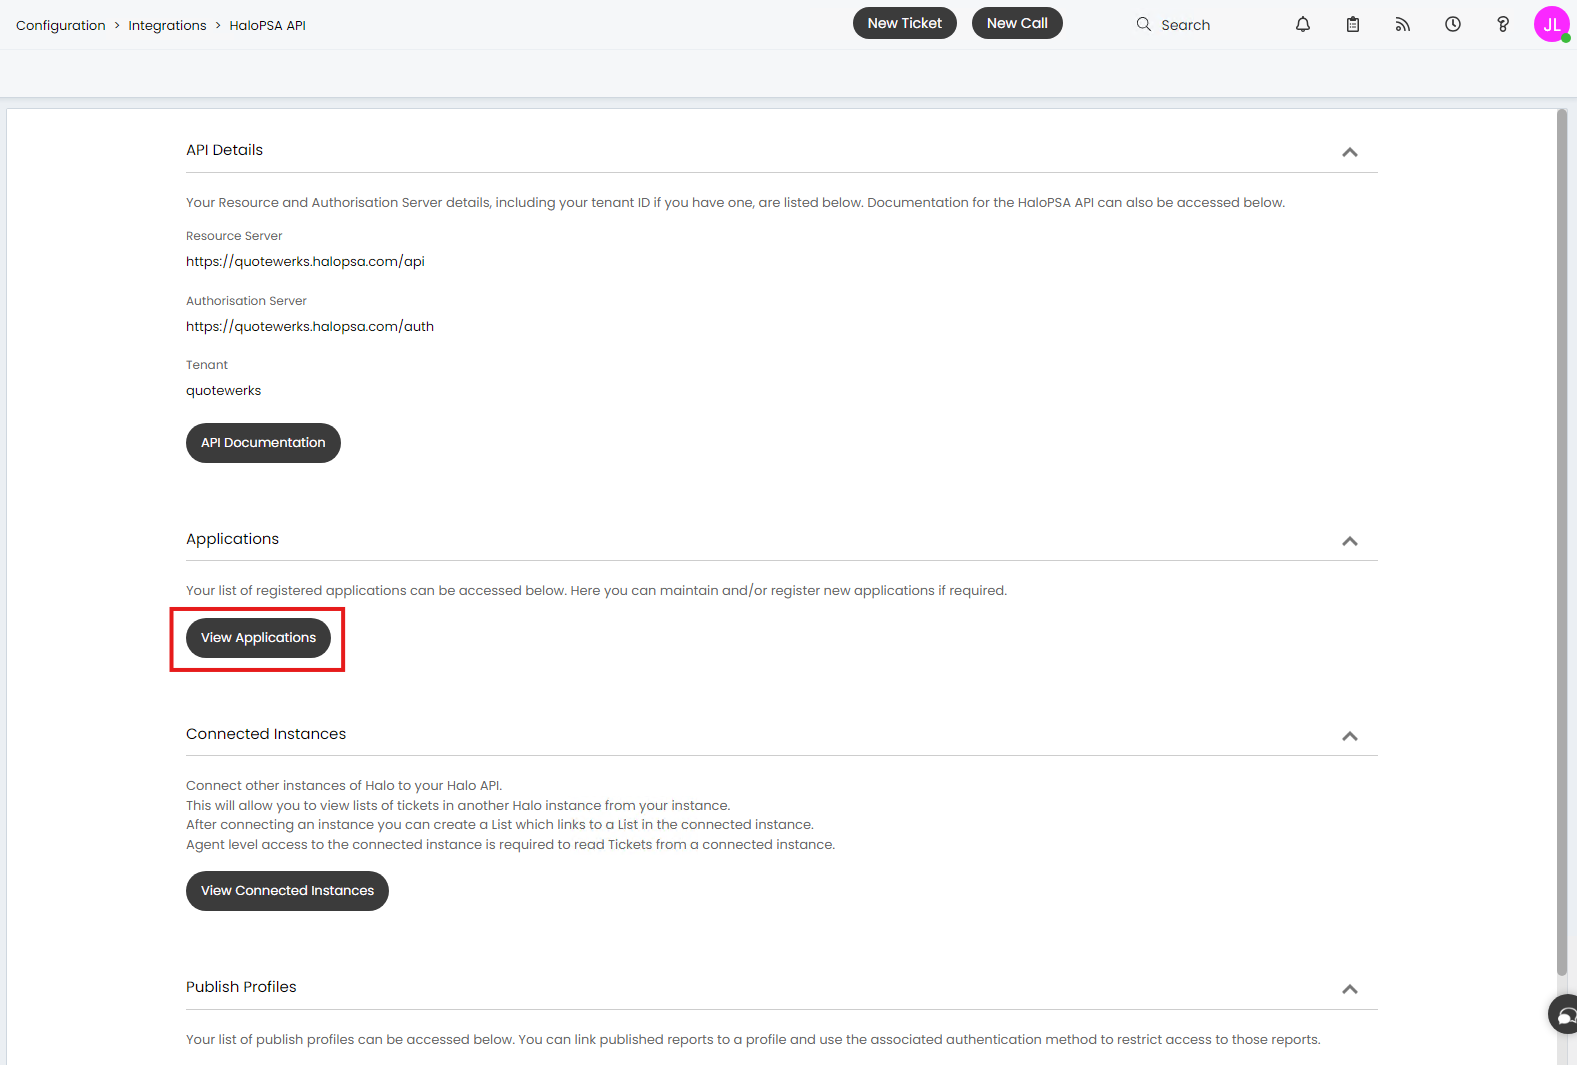Go to Configuration breadcrumb
The image size is (1577, 1065).
pyautogui.click(x=60, y=25)
